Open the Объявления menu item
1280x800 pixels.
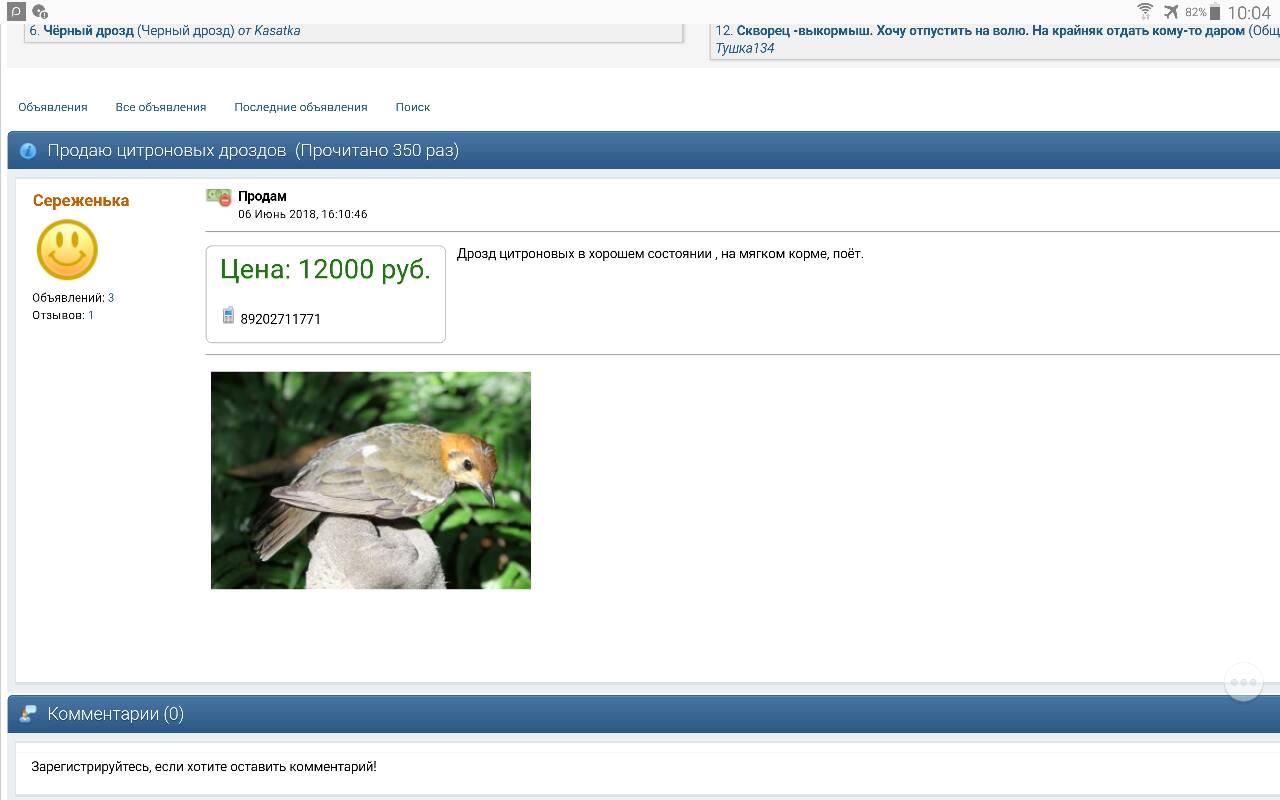pyautogui.click(x=53, y=107)
